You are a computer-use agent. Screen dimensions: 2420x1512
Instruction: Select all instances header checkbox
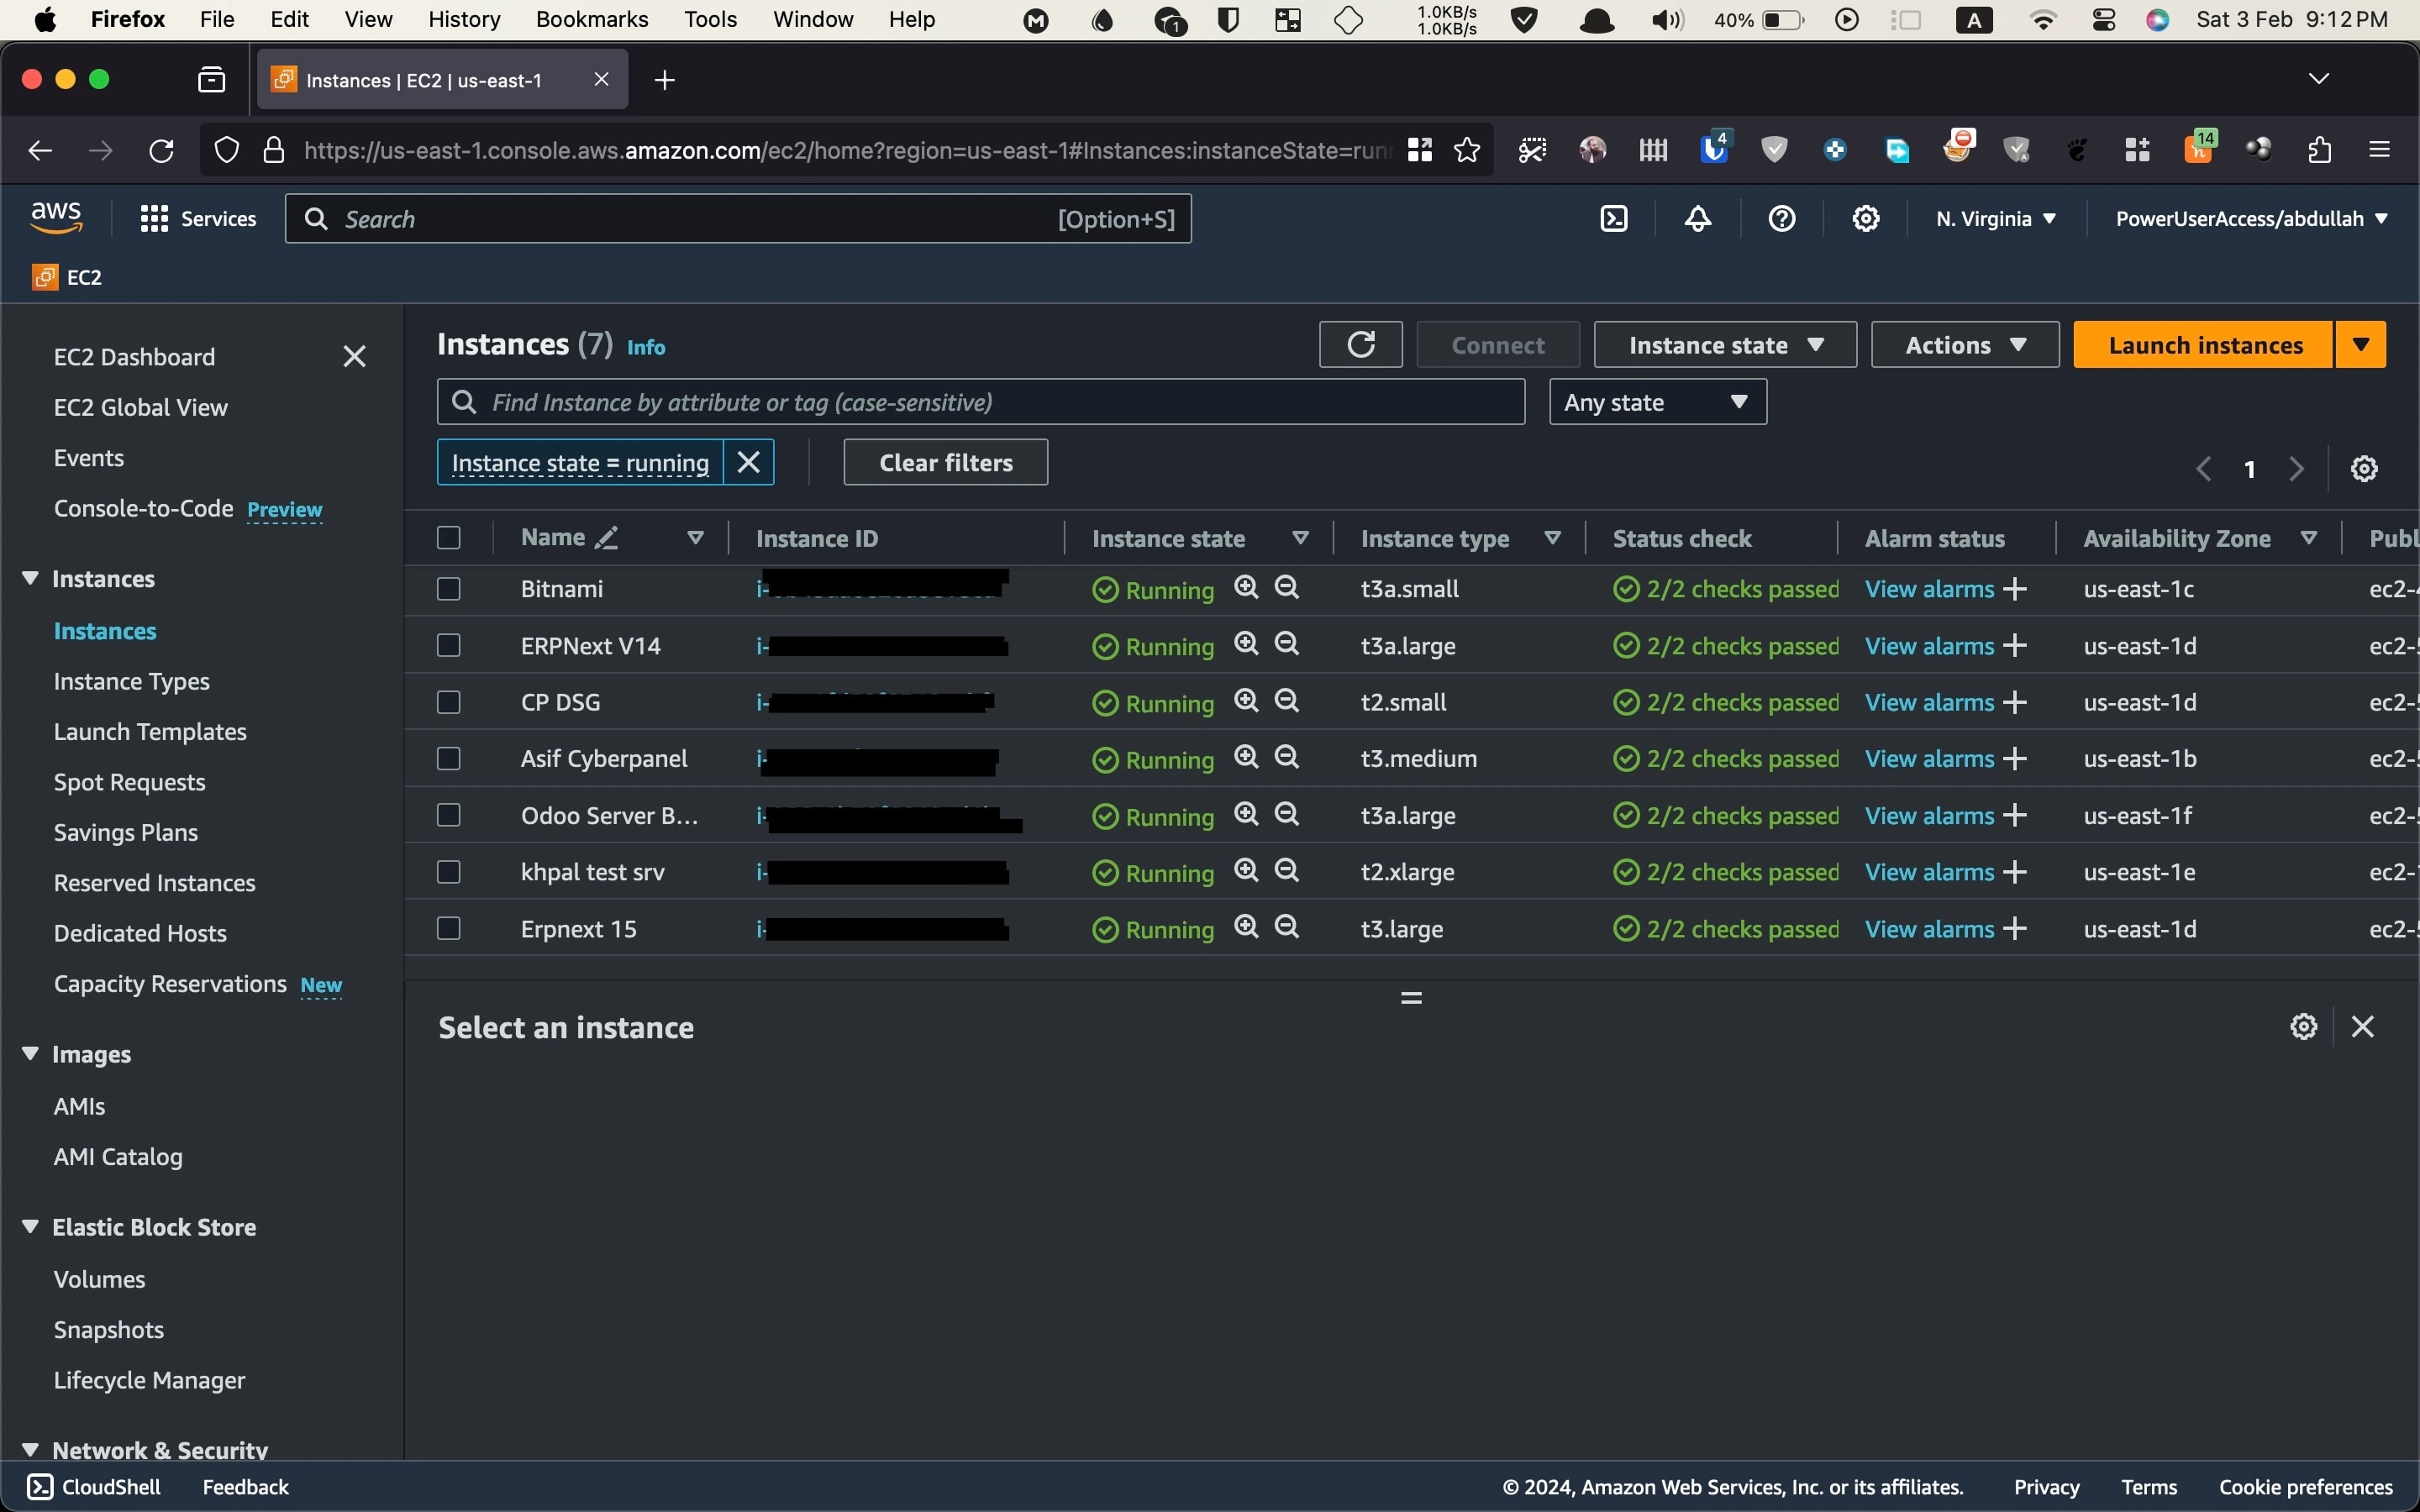pos(449,538)
